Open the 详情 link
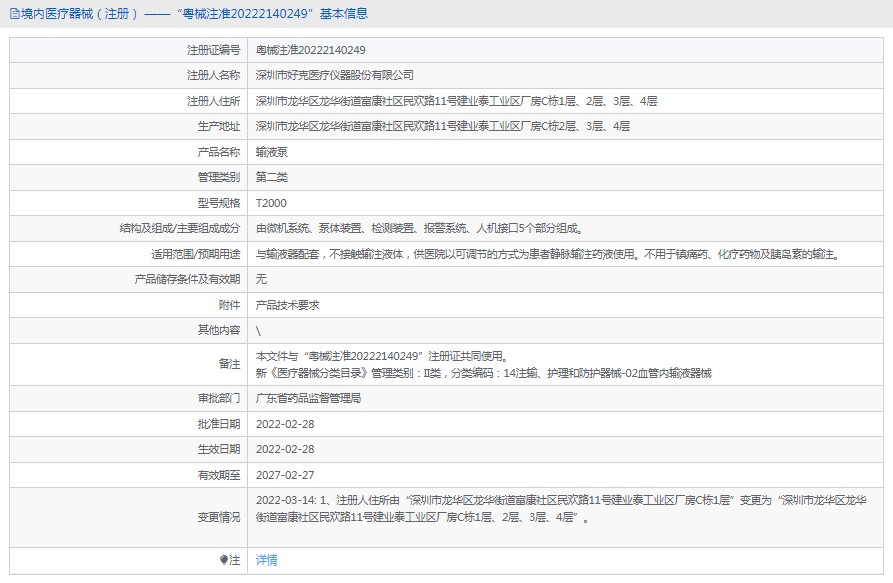The height and width of the screenshot is (583, 893). coord(267,560)
